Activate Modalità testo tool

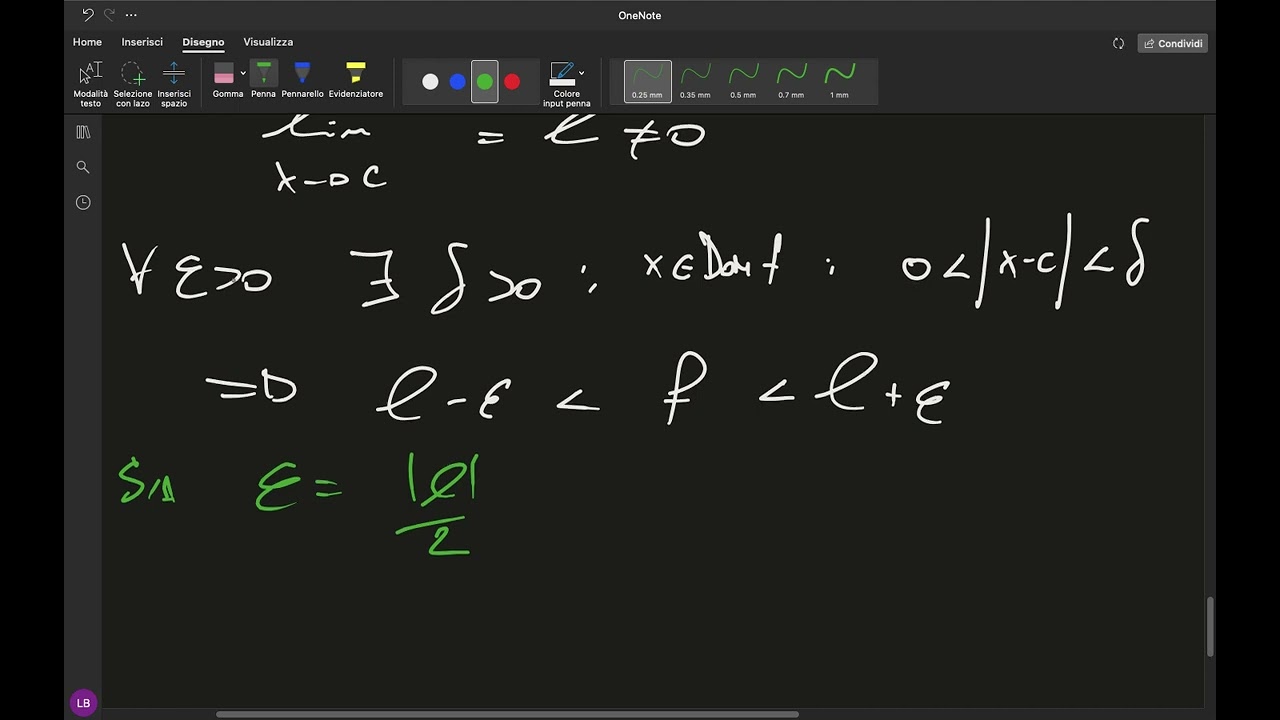point(91,84)
